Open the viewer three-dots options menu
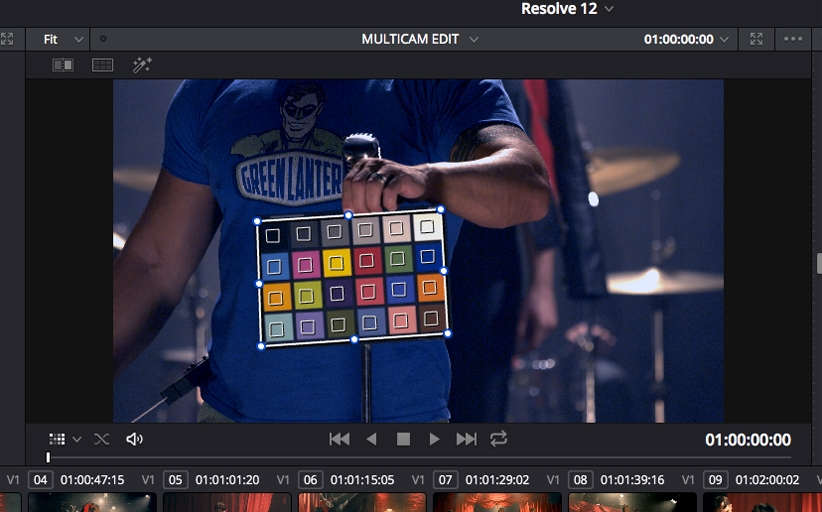Image resolution: width=822 pixels, height=512 pixels. (793, 39)
